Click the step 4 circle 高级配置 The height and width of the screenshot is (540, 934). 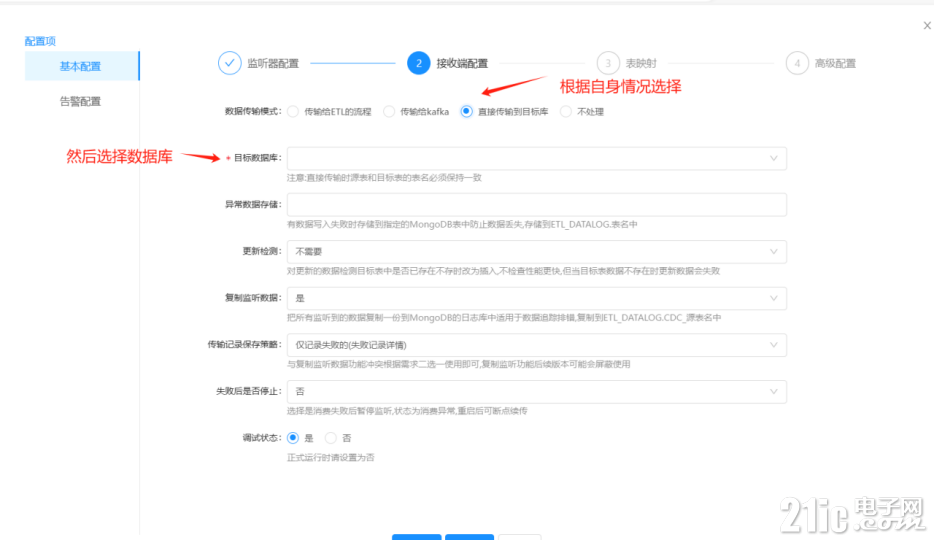point(797,63)
